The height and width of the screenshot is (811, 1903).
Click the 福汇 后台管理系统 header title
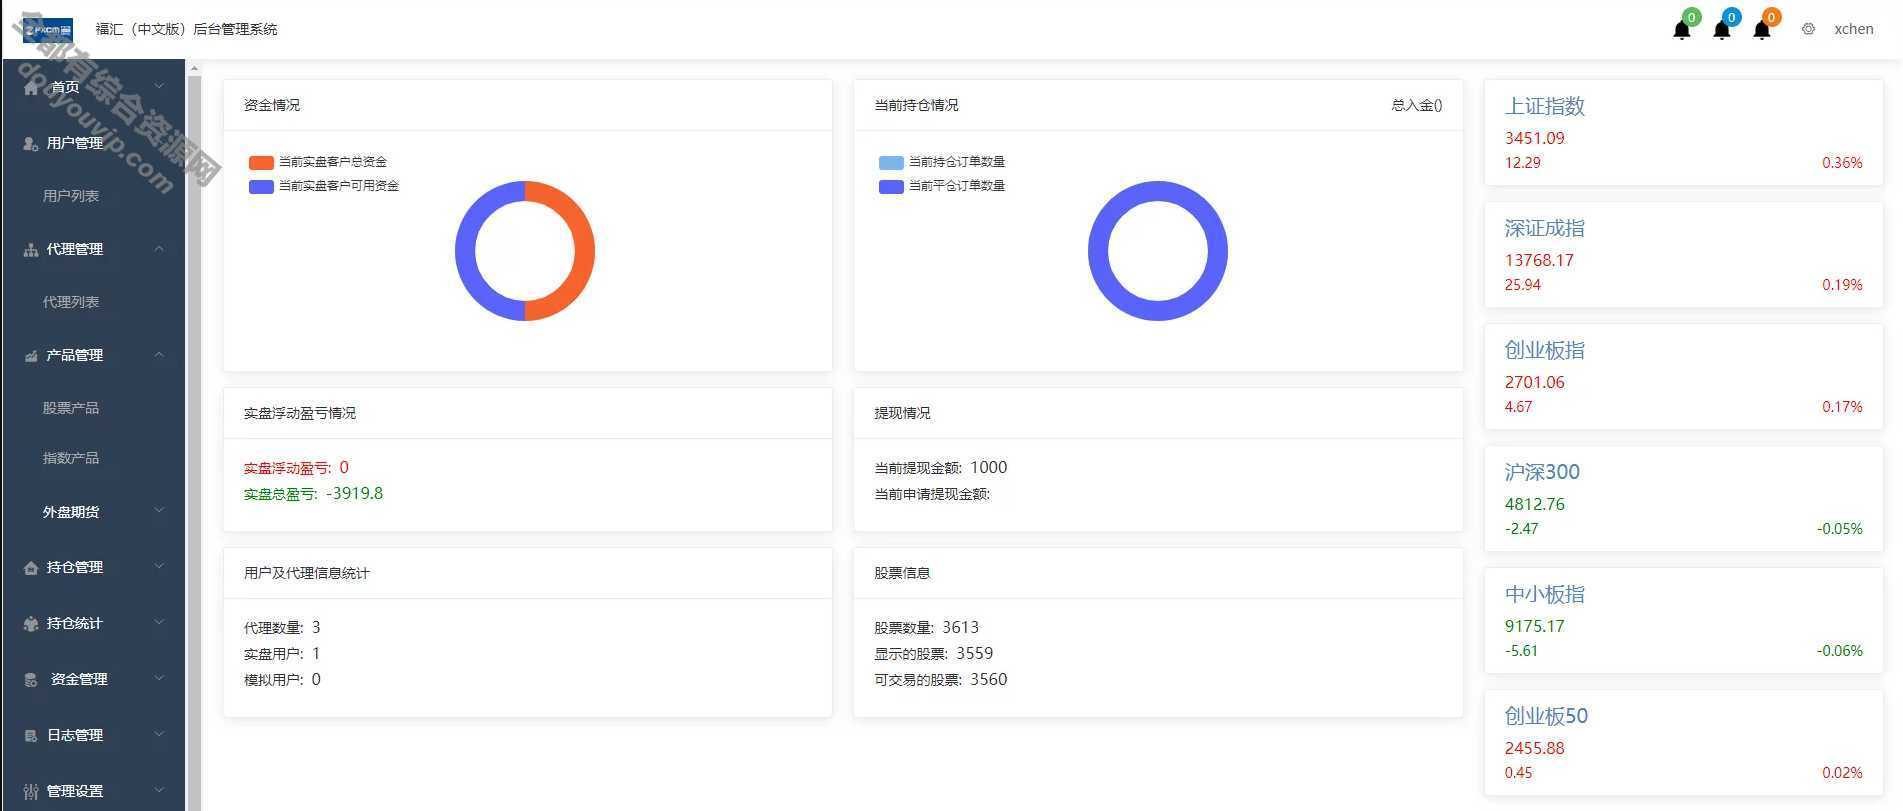pyautogui.click(x=186, y=29)
